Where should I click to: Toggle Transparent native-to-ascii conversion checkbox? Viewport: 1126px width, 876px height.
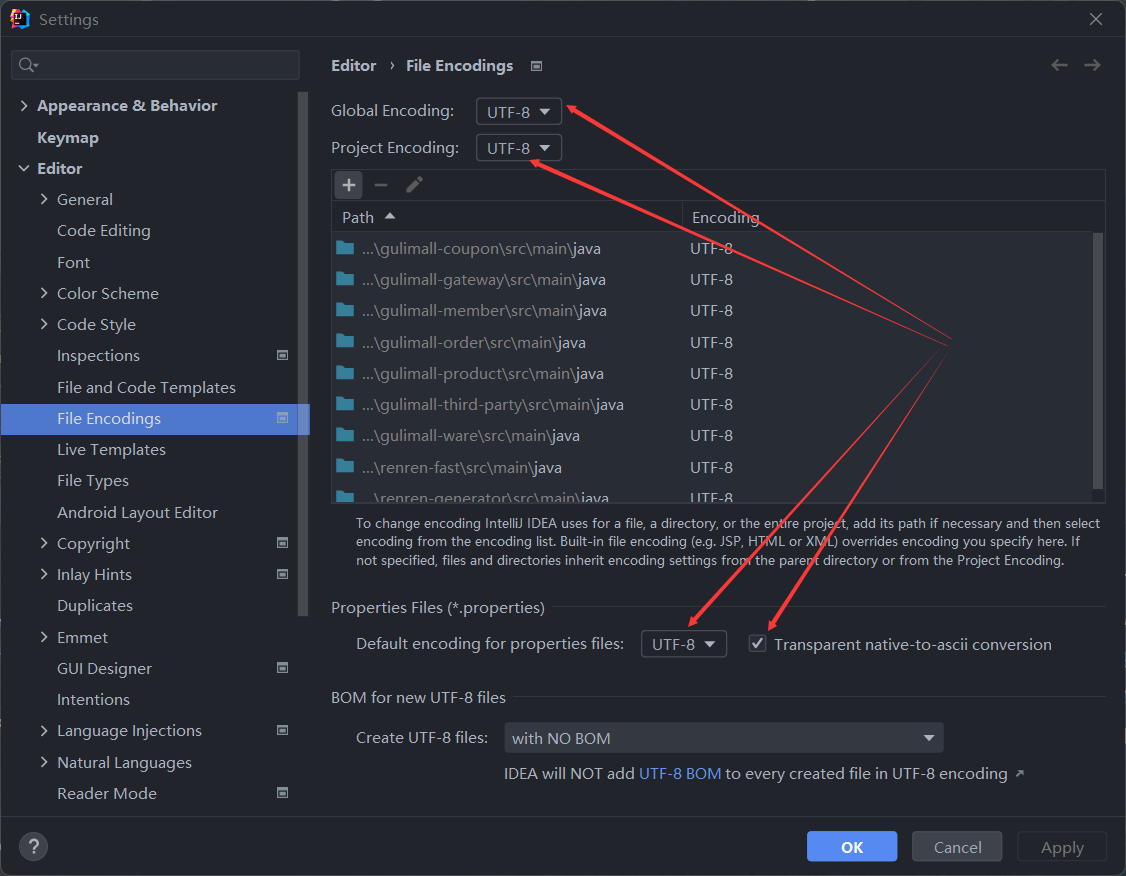point(757,643)
